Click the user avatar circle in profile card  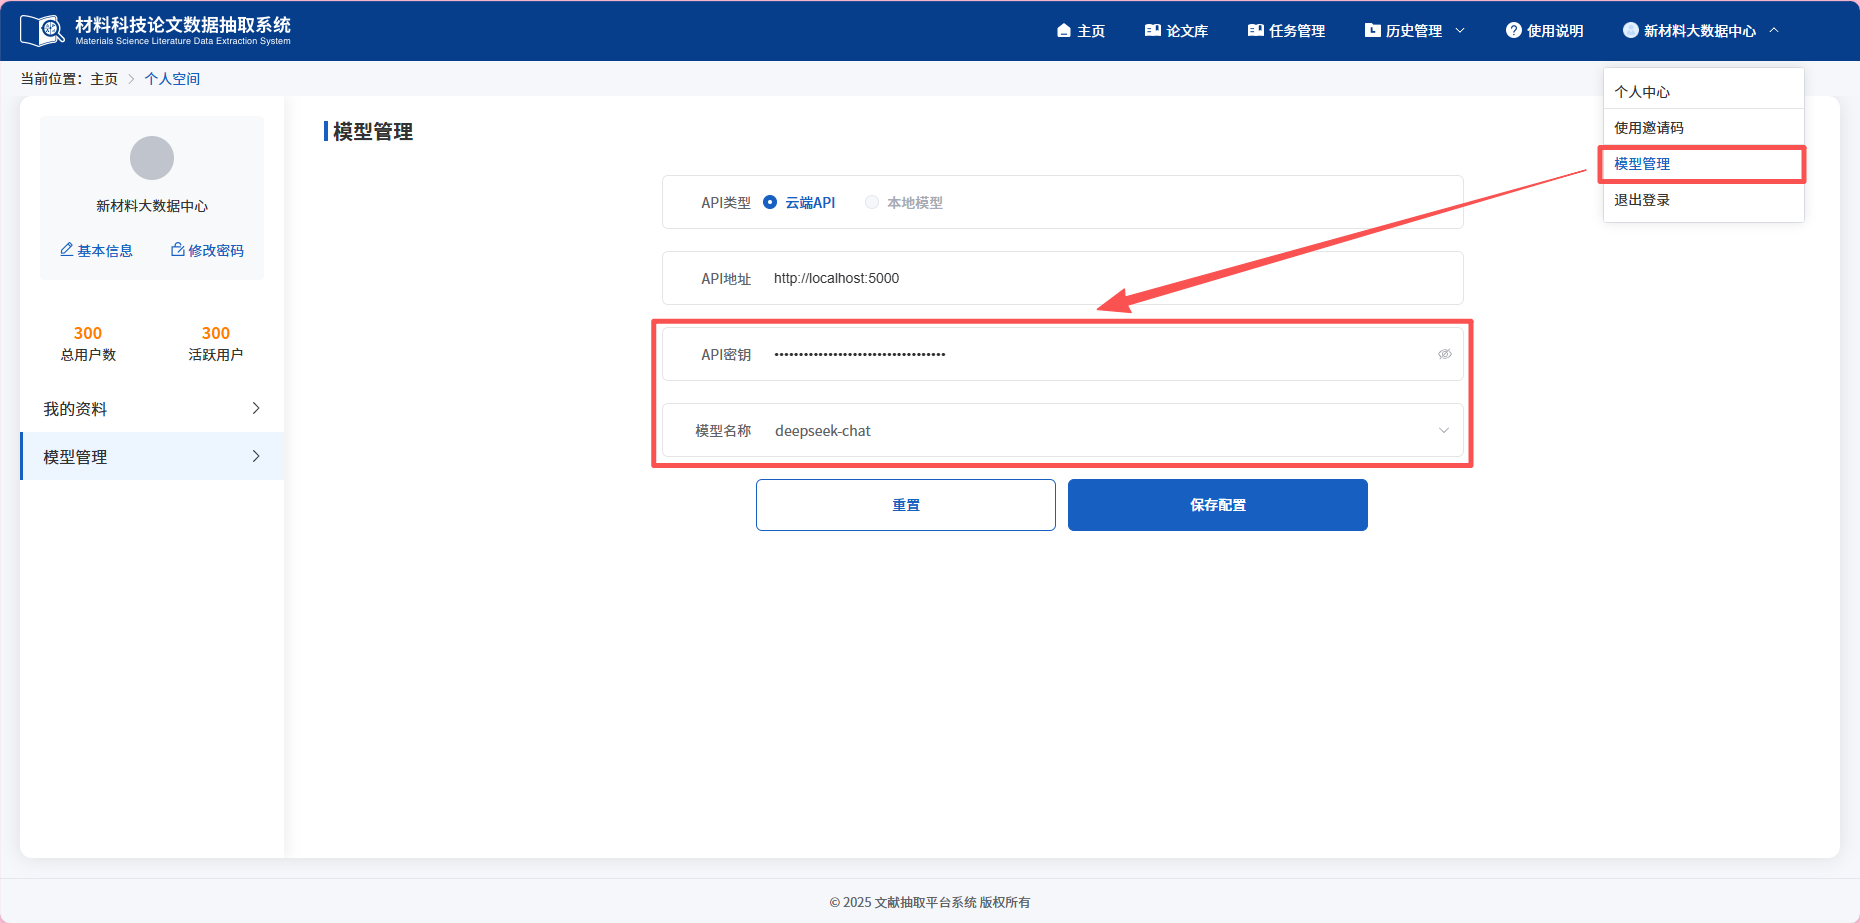click(x=151, y=158)
